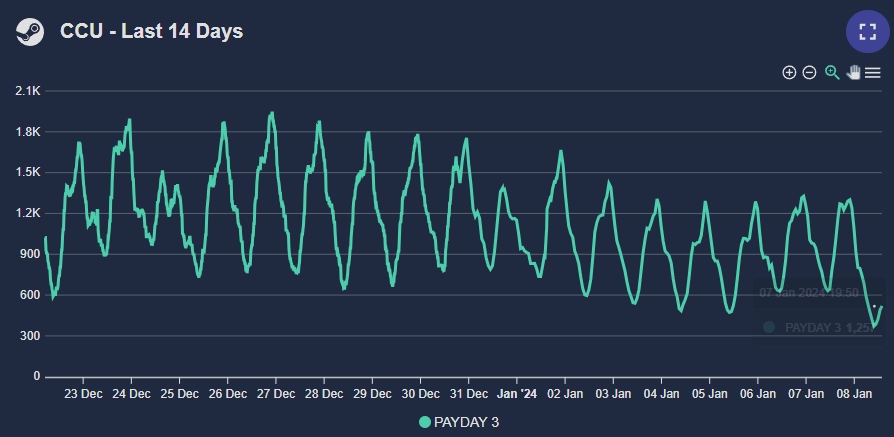The height and width of the screenshot is (437, 894).
Task: Zoom in using the plus icon
Action: (x=789, y=72)
